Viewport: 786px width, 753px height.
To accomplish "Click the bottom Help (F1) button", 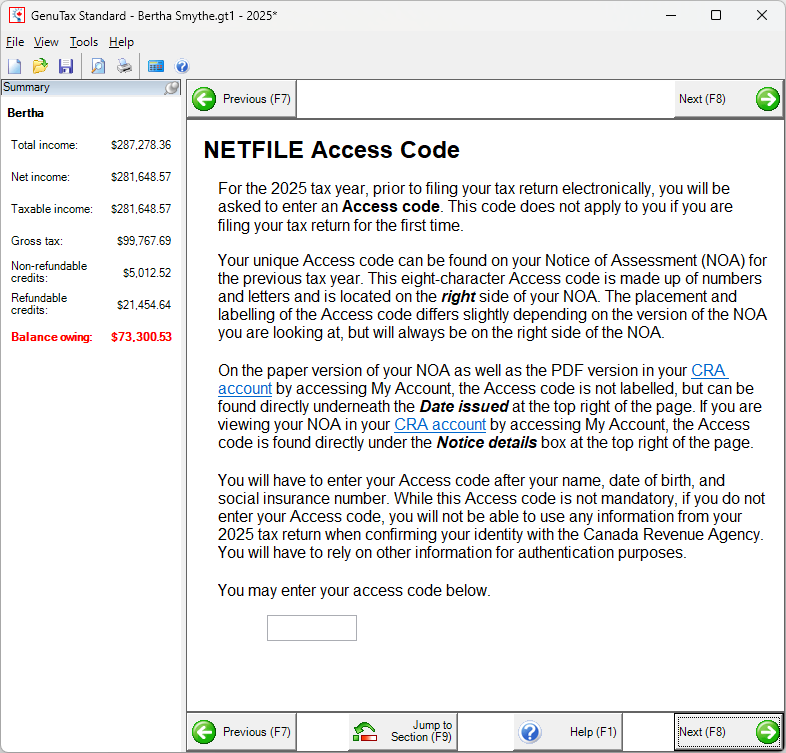I will [569, 732].
